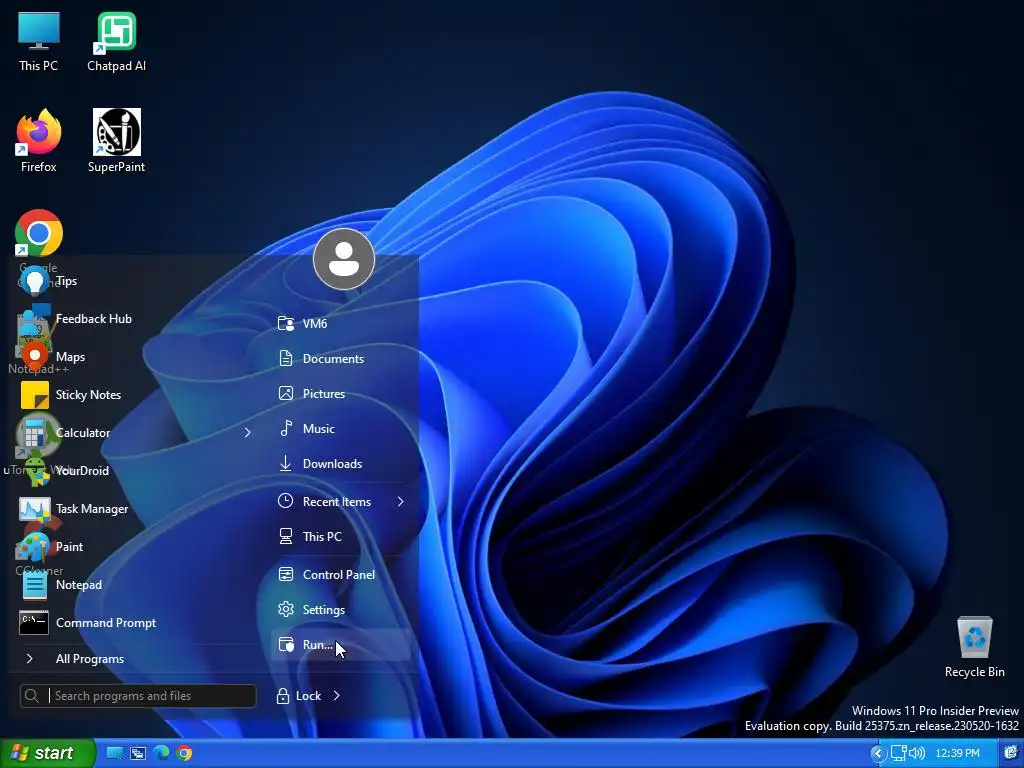Open YourDroid from the start menu
The width and height of the screenshot is (1024, 768).
(134, 470)
